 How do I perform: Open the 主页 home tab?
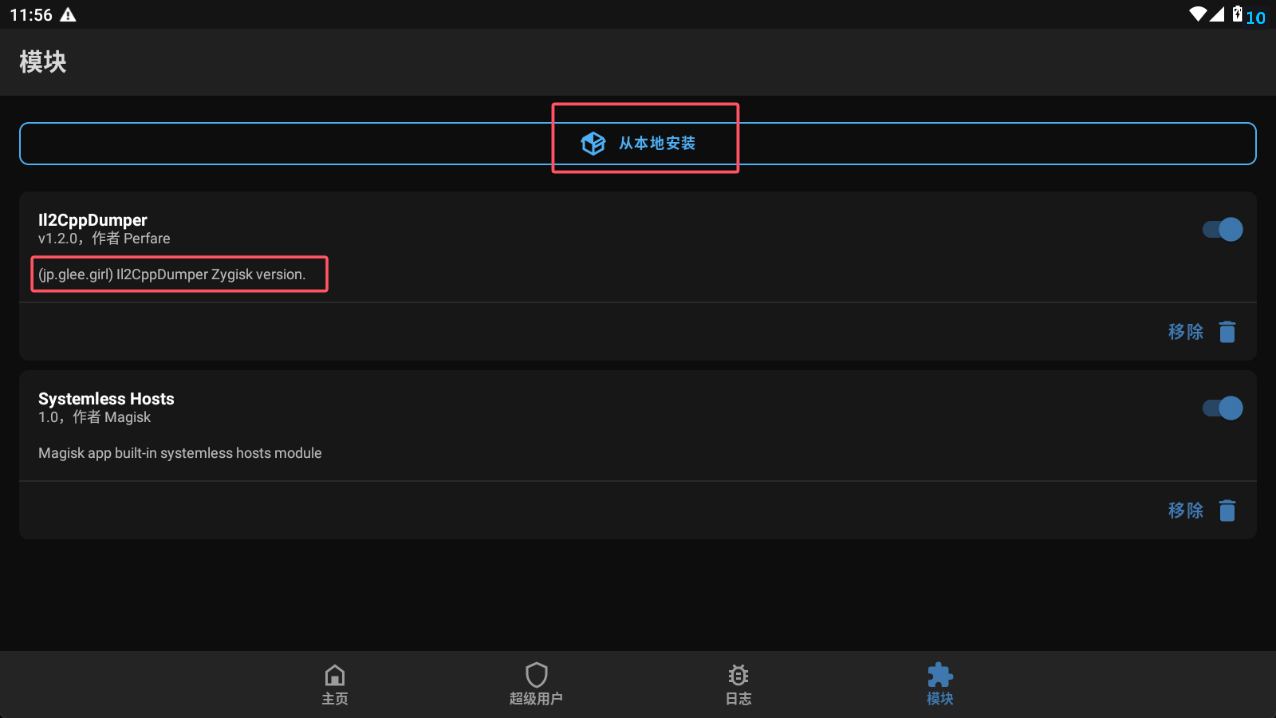pyautogui.click(x=335, y=685)
